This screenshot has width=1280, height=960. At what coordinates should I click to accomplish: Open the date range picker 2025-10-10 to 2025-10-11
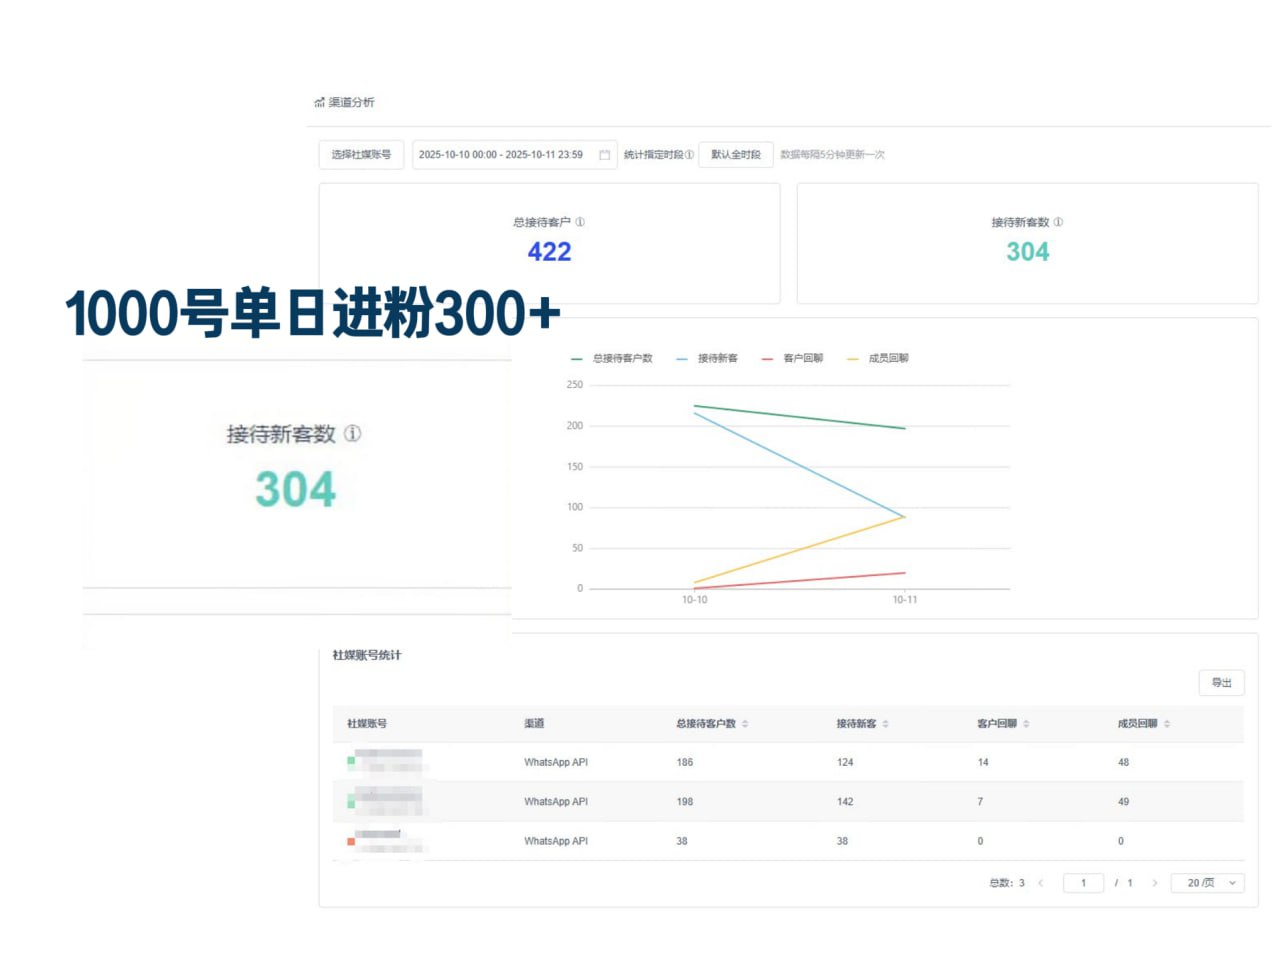pyautogui.click(x=500, y=155)
